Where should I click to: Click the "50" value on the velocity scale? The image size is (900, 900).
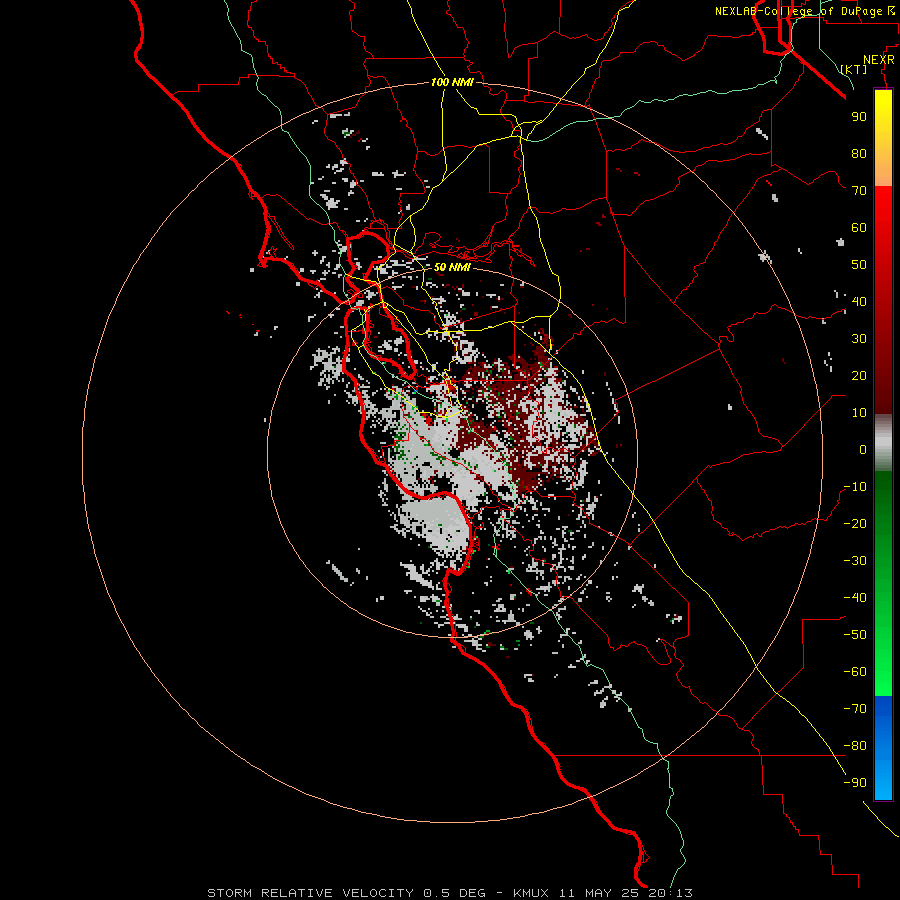coord(859,265)
